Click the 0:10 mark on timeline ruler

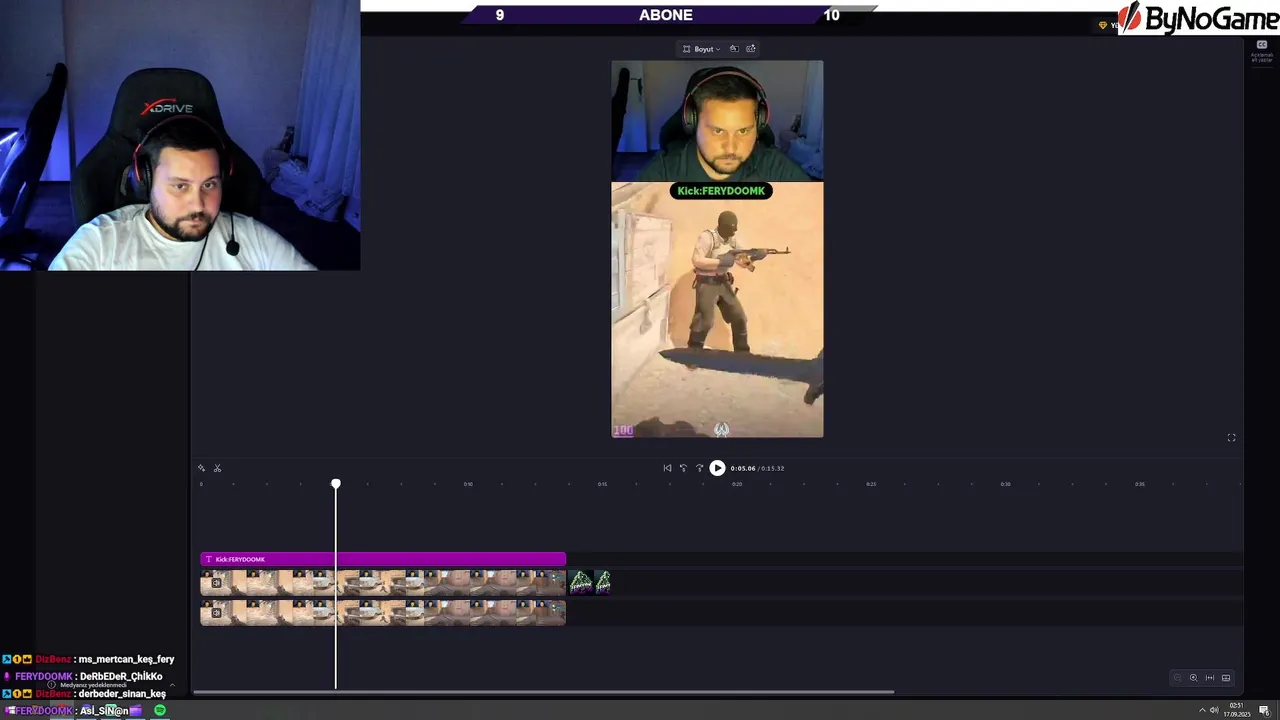(x=468, y=484)
